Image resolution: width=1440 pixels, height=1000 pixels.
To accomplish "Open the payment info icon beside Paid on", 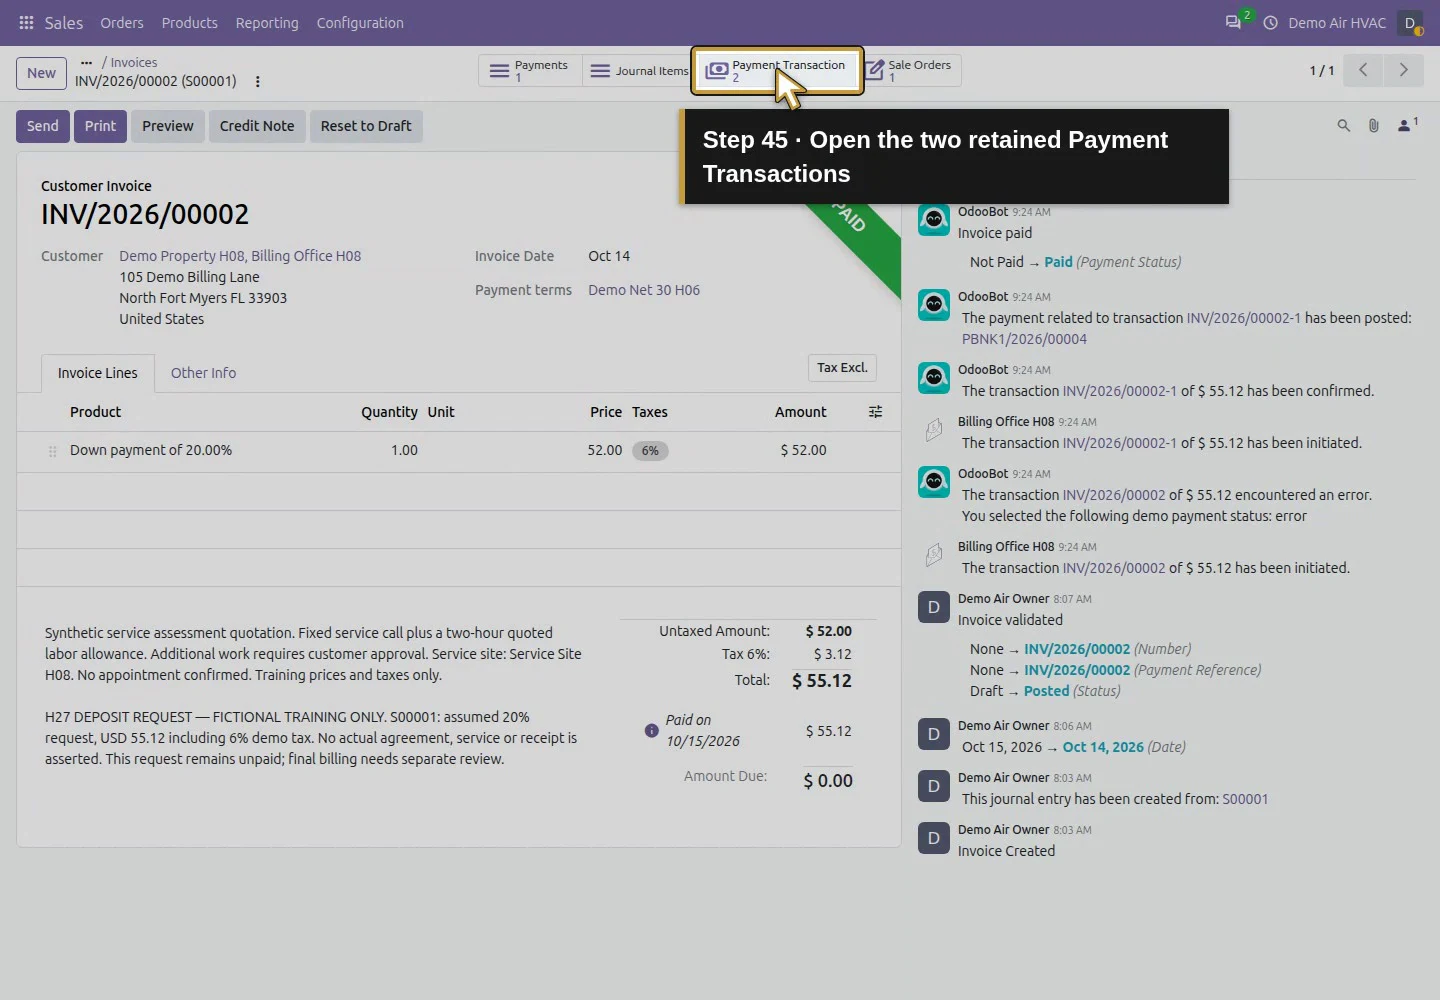I will (x=652, y=731).
